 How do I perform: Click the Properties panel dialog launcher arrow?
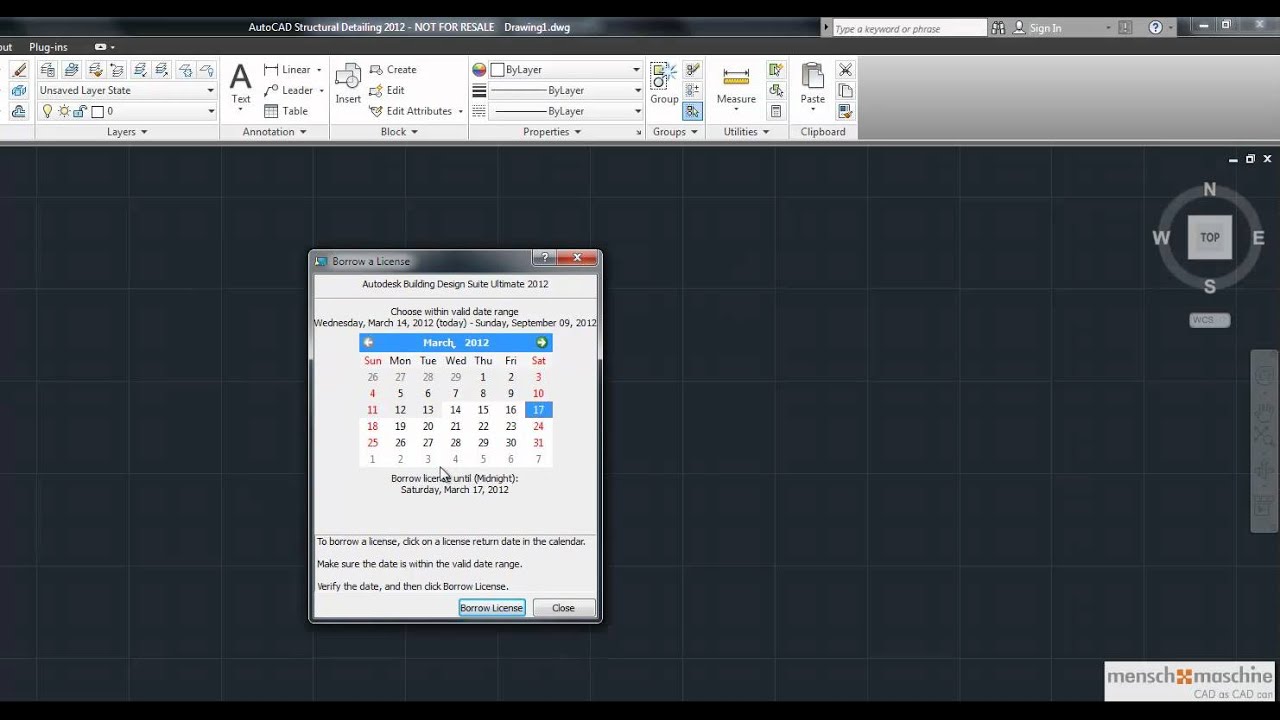(639, 132)
